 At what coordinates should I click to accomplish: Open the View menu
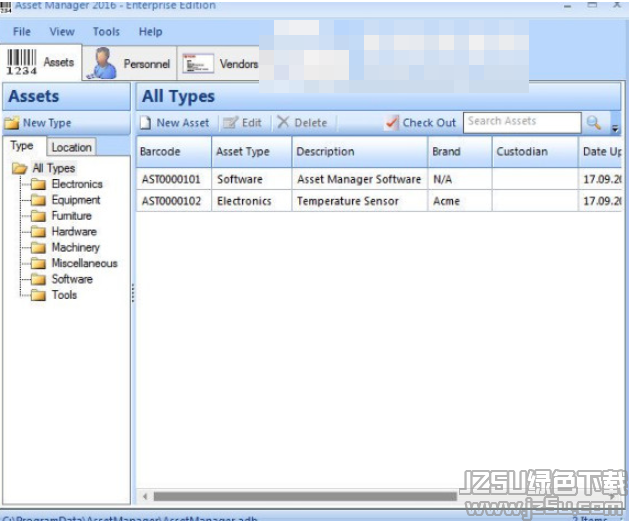pyautogui.click(x=62, y=32)
